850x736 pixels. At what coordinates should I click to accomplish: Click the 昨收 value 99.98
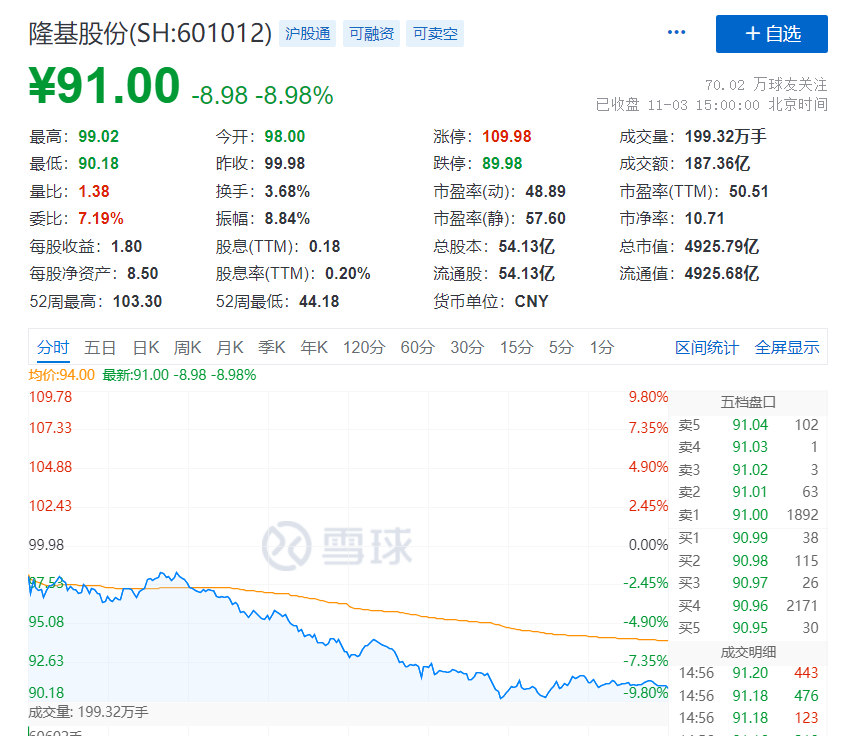point(285,163)
